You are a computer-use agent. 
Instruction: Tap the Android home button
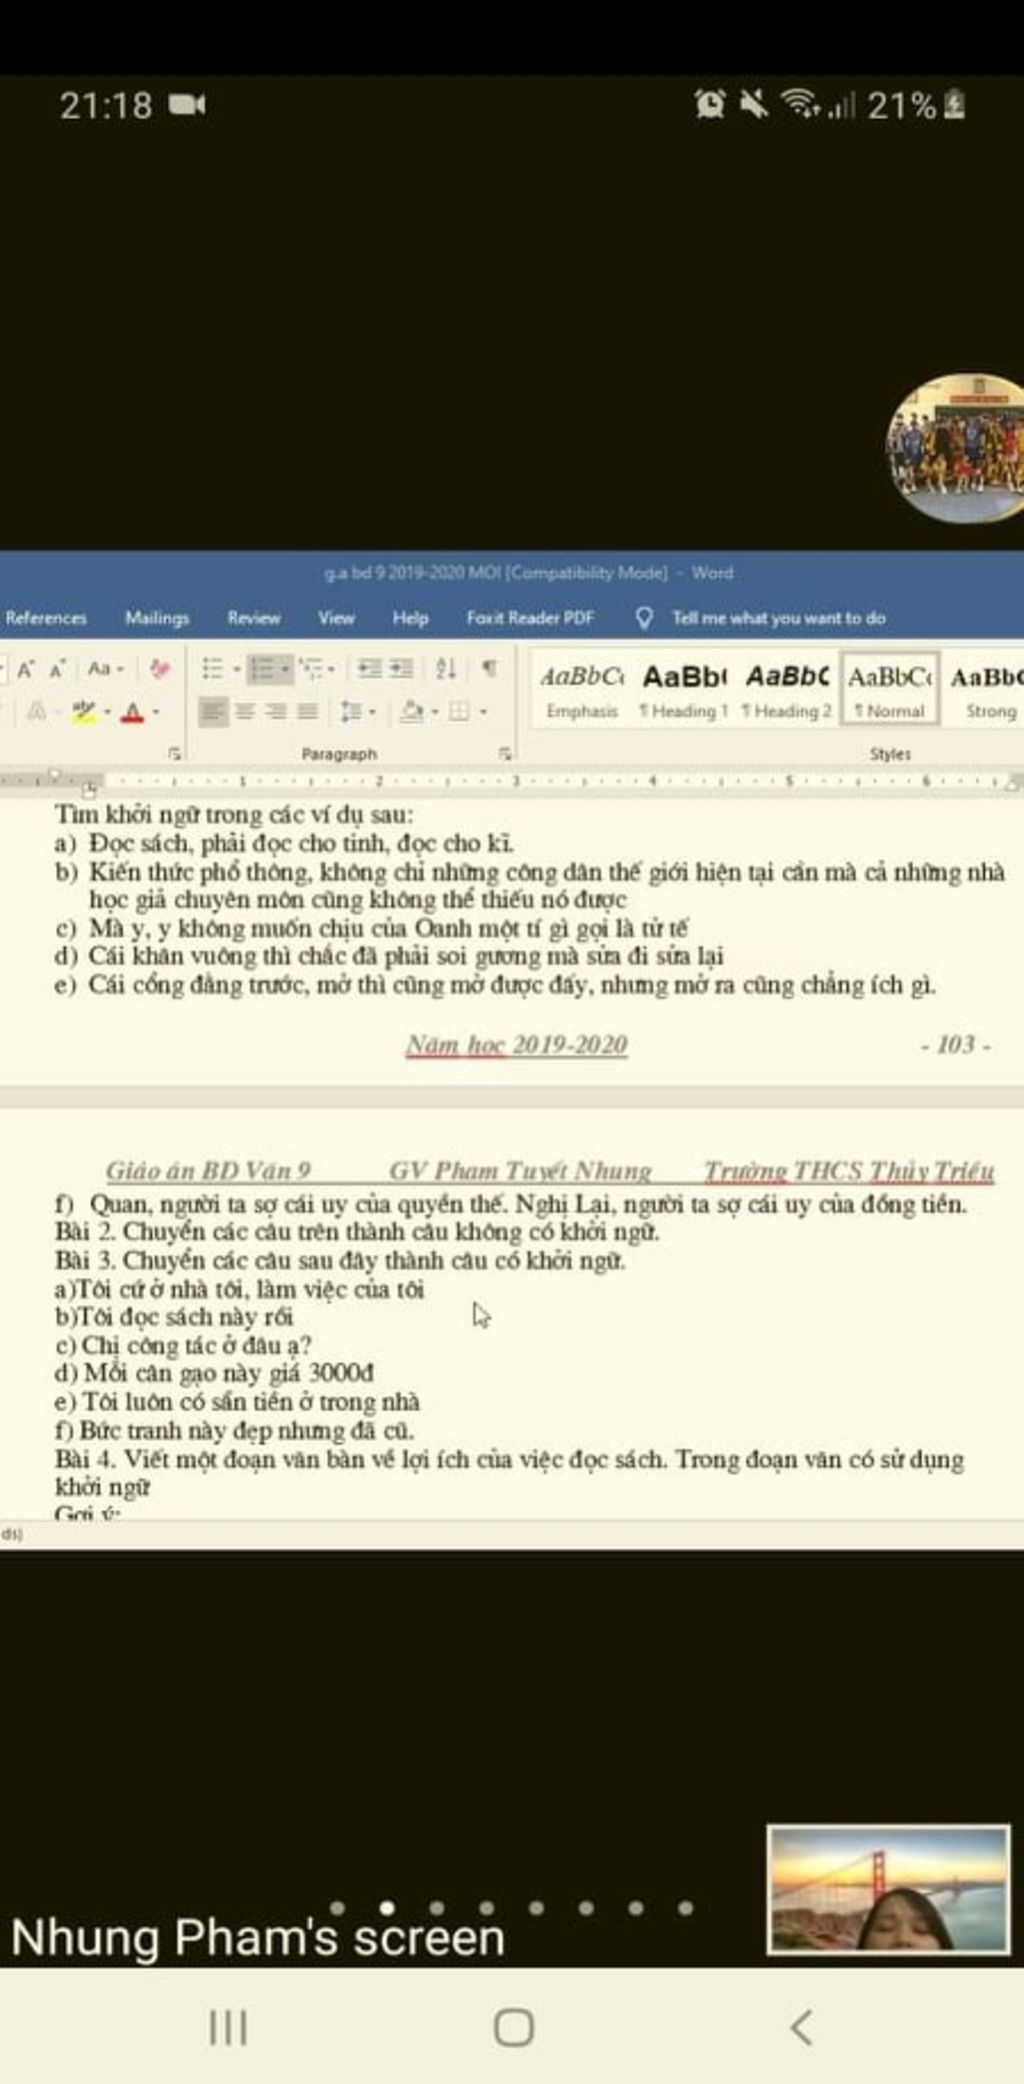513,2029
